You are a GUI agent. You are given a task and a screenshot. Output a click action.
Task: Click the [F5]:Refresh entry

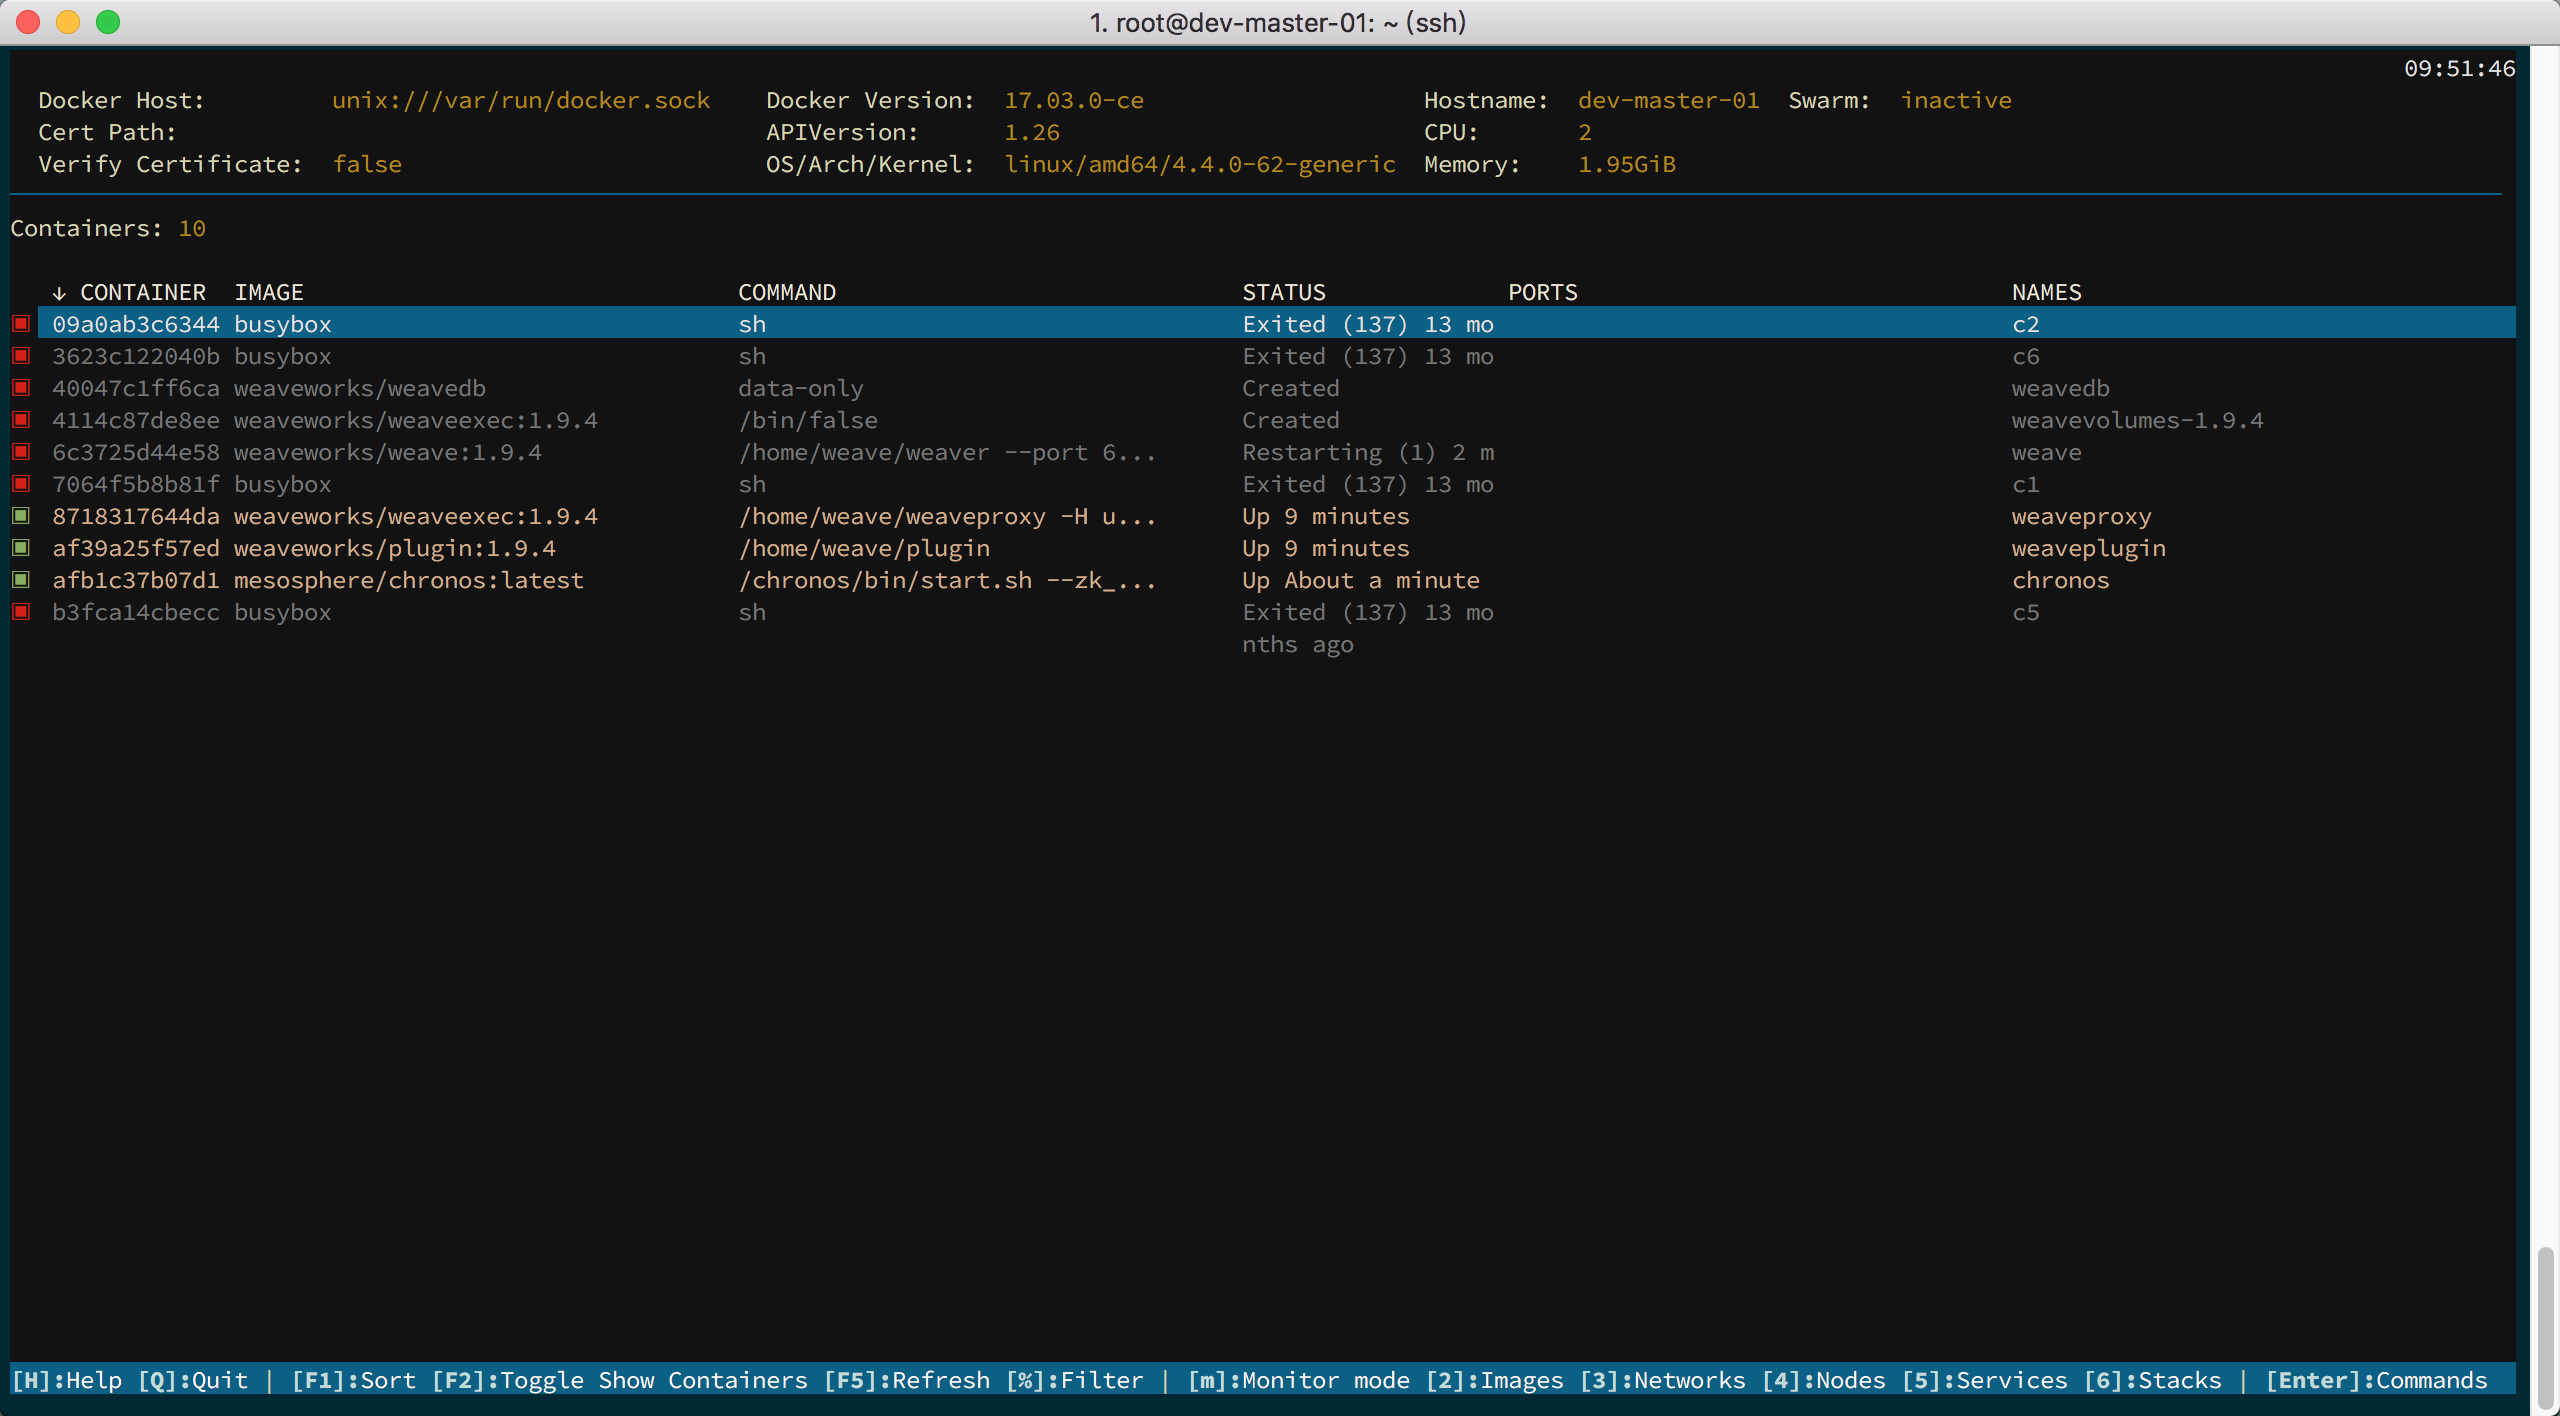tap(907, 1380)
